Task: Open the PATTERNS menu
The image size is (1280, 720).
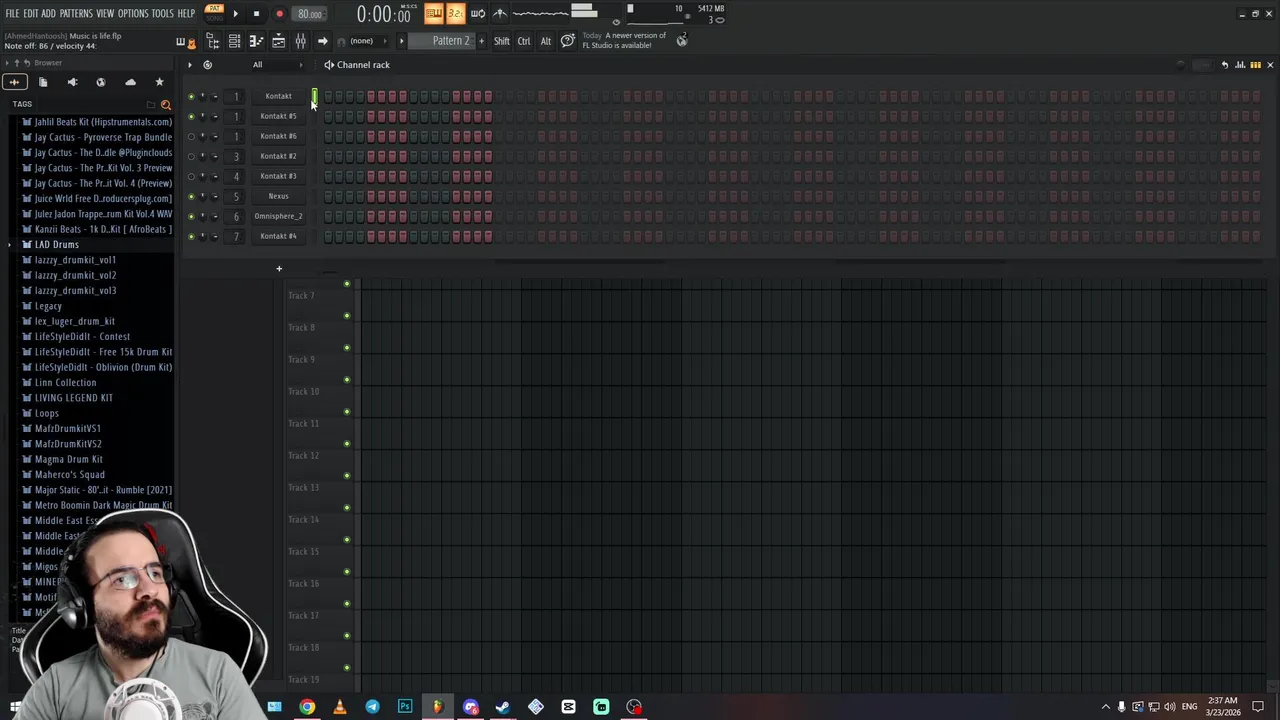Action: [x=76, y=14]
